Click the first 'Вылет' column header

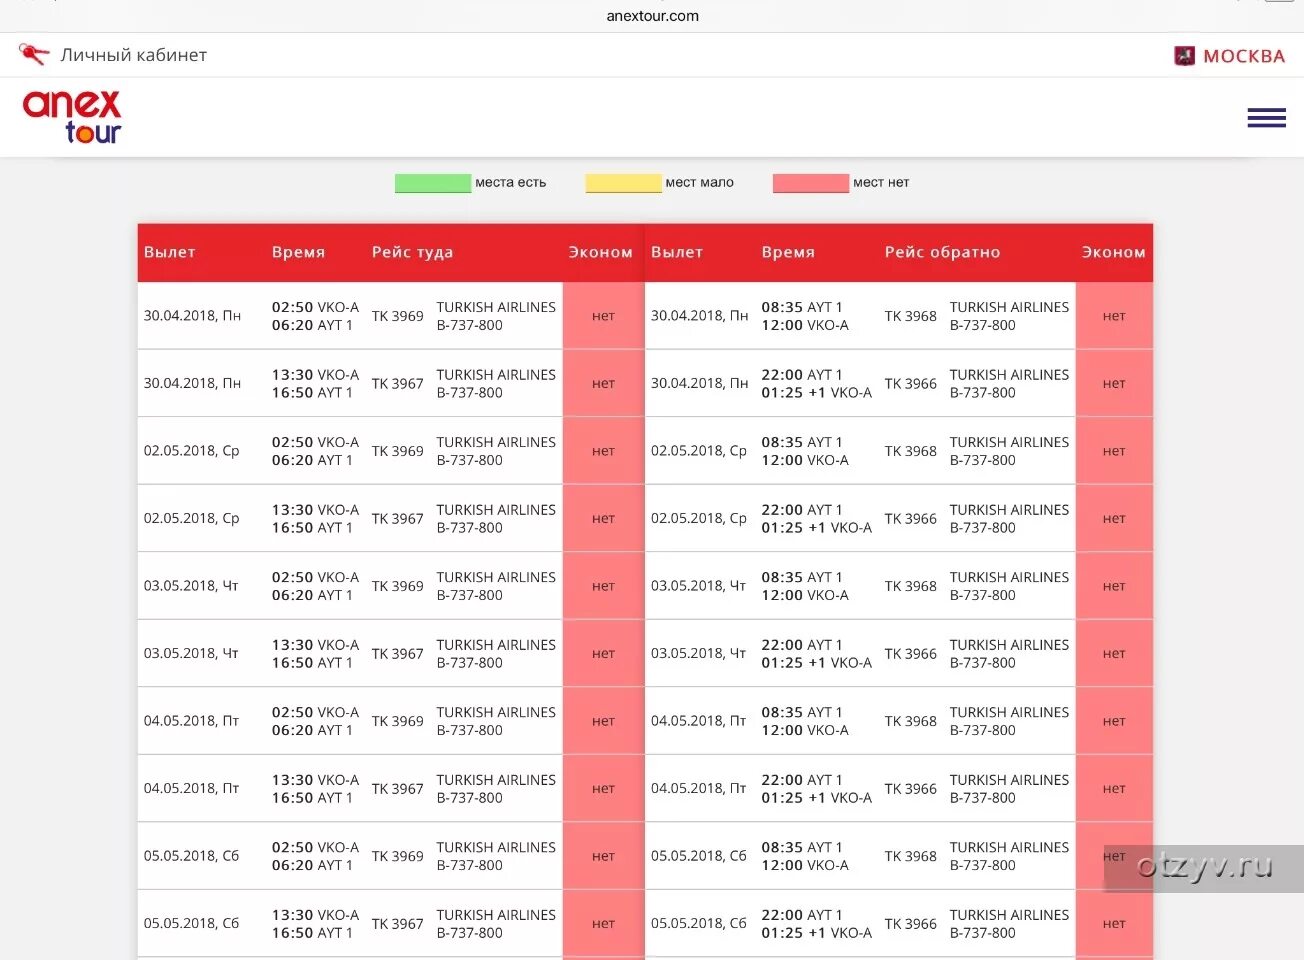click(169, 252)
